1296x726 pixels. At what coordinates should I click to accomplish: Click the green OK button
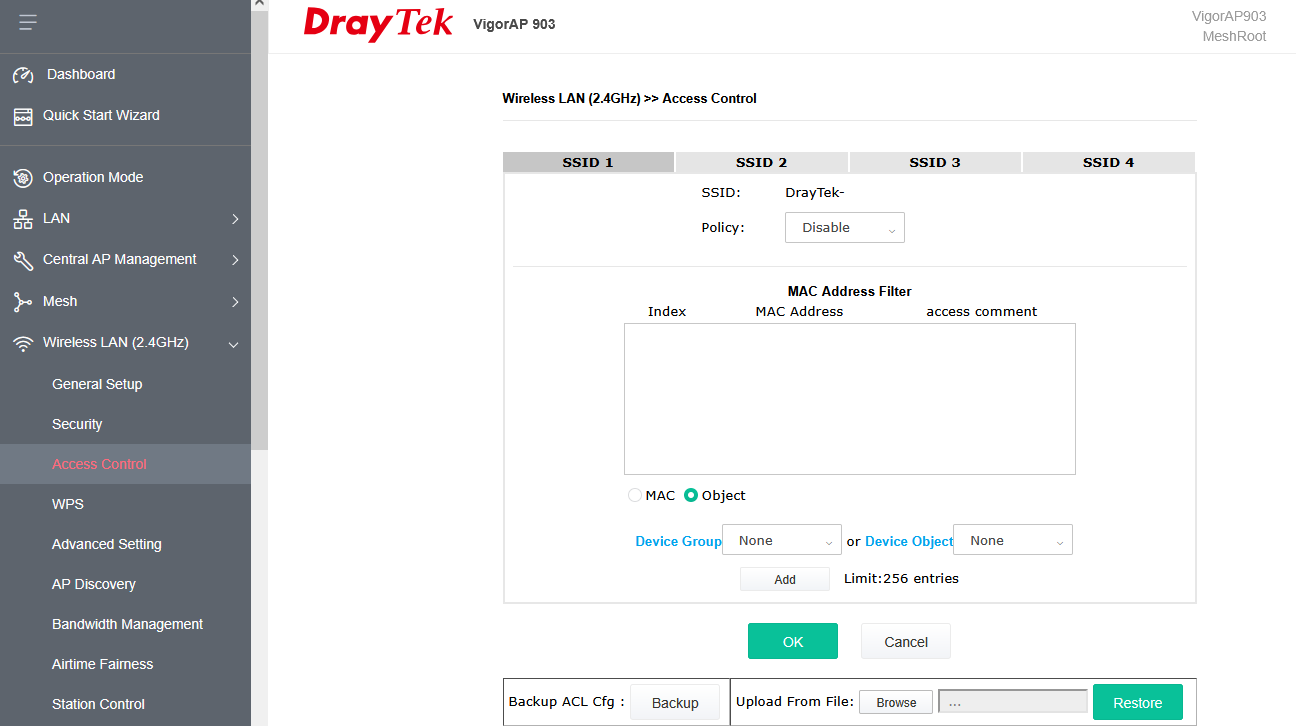[x=792, y=642]
